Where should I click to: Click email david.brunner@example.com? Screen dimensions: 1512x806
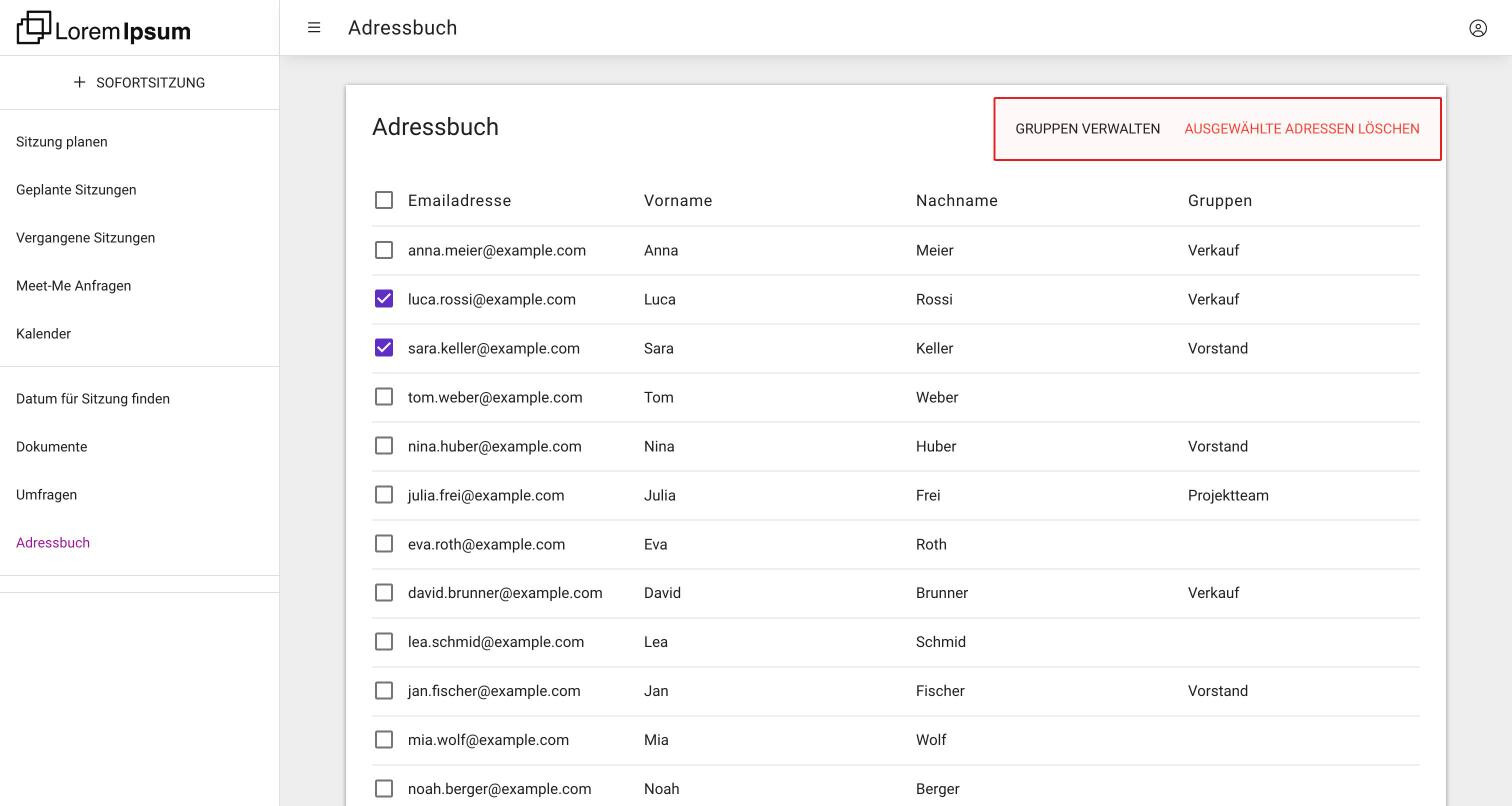click(505, 593)
